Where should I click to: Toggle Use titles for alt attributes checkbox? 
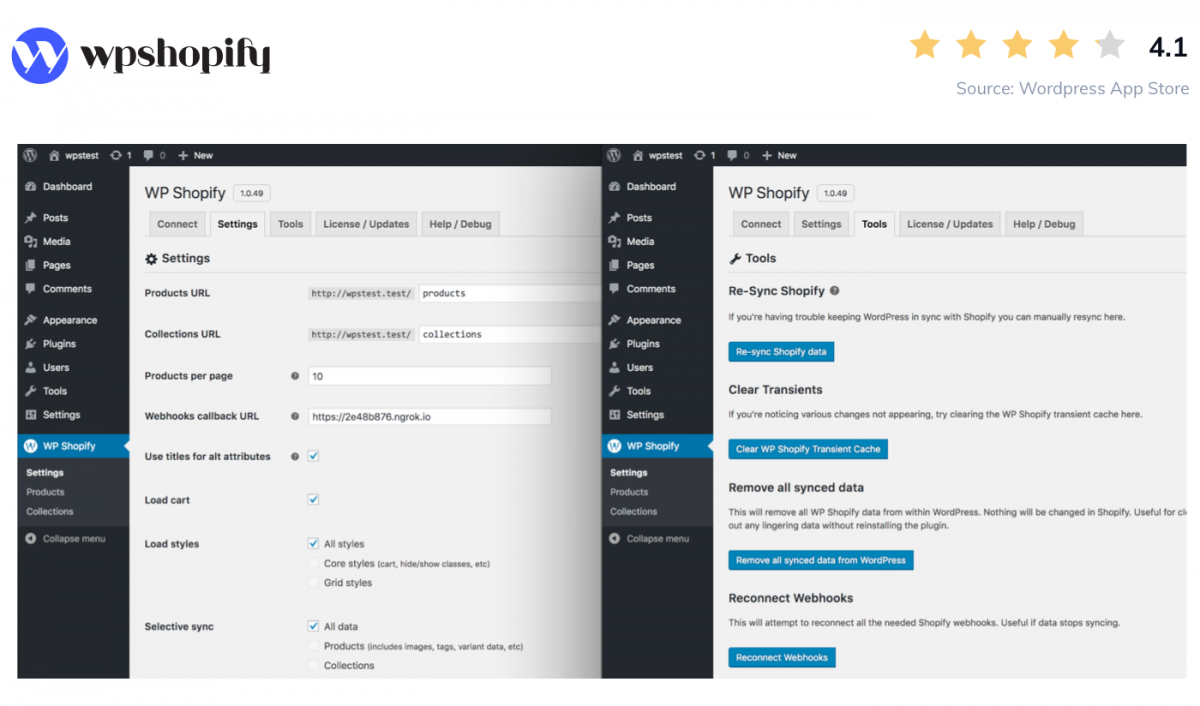click(x=313, y=456)
